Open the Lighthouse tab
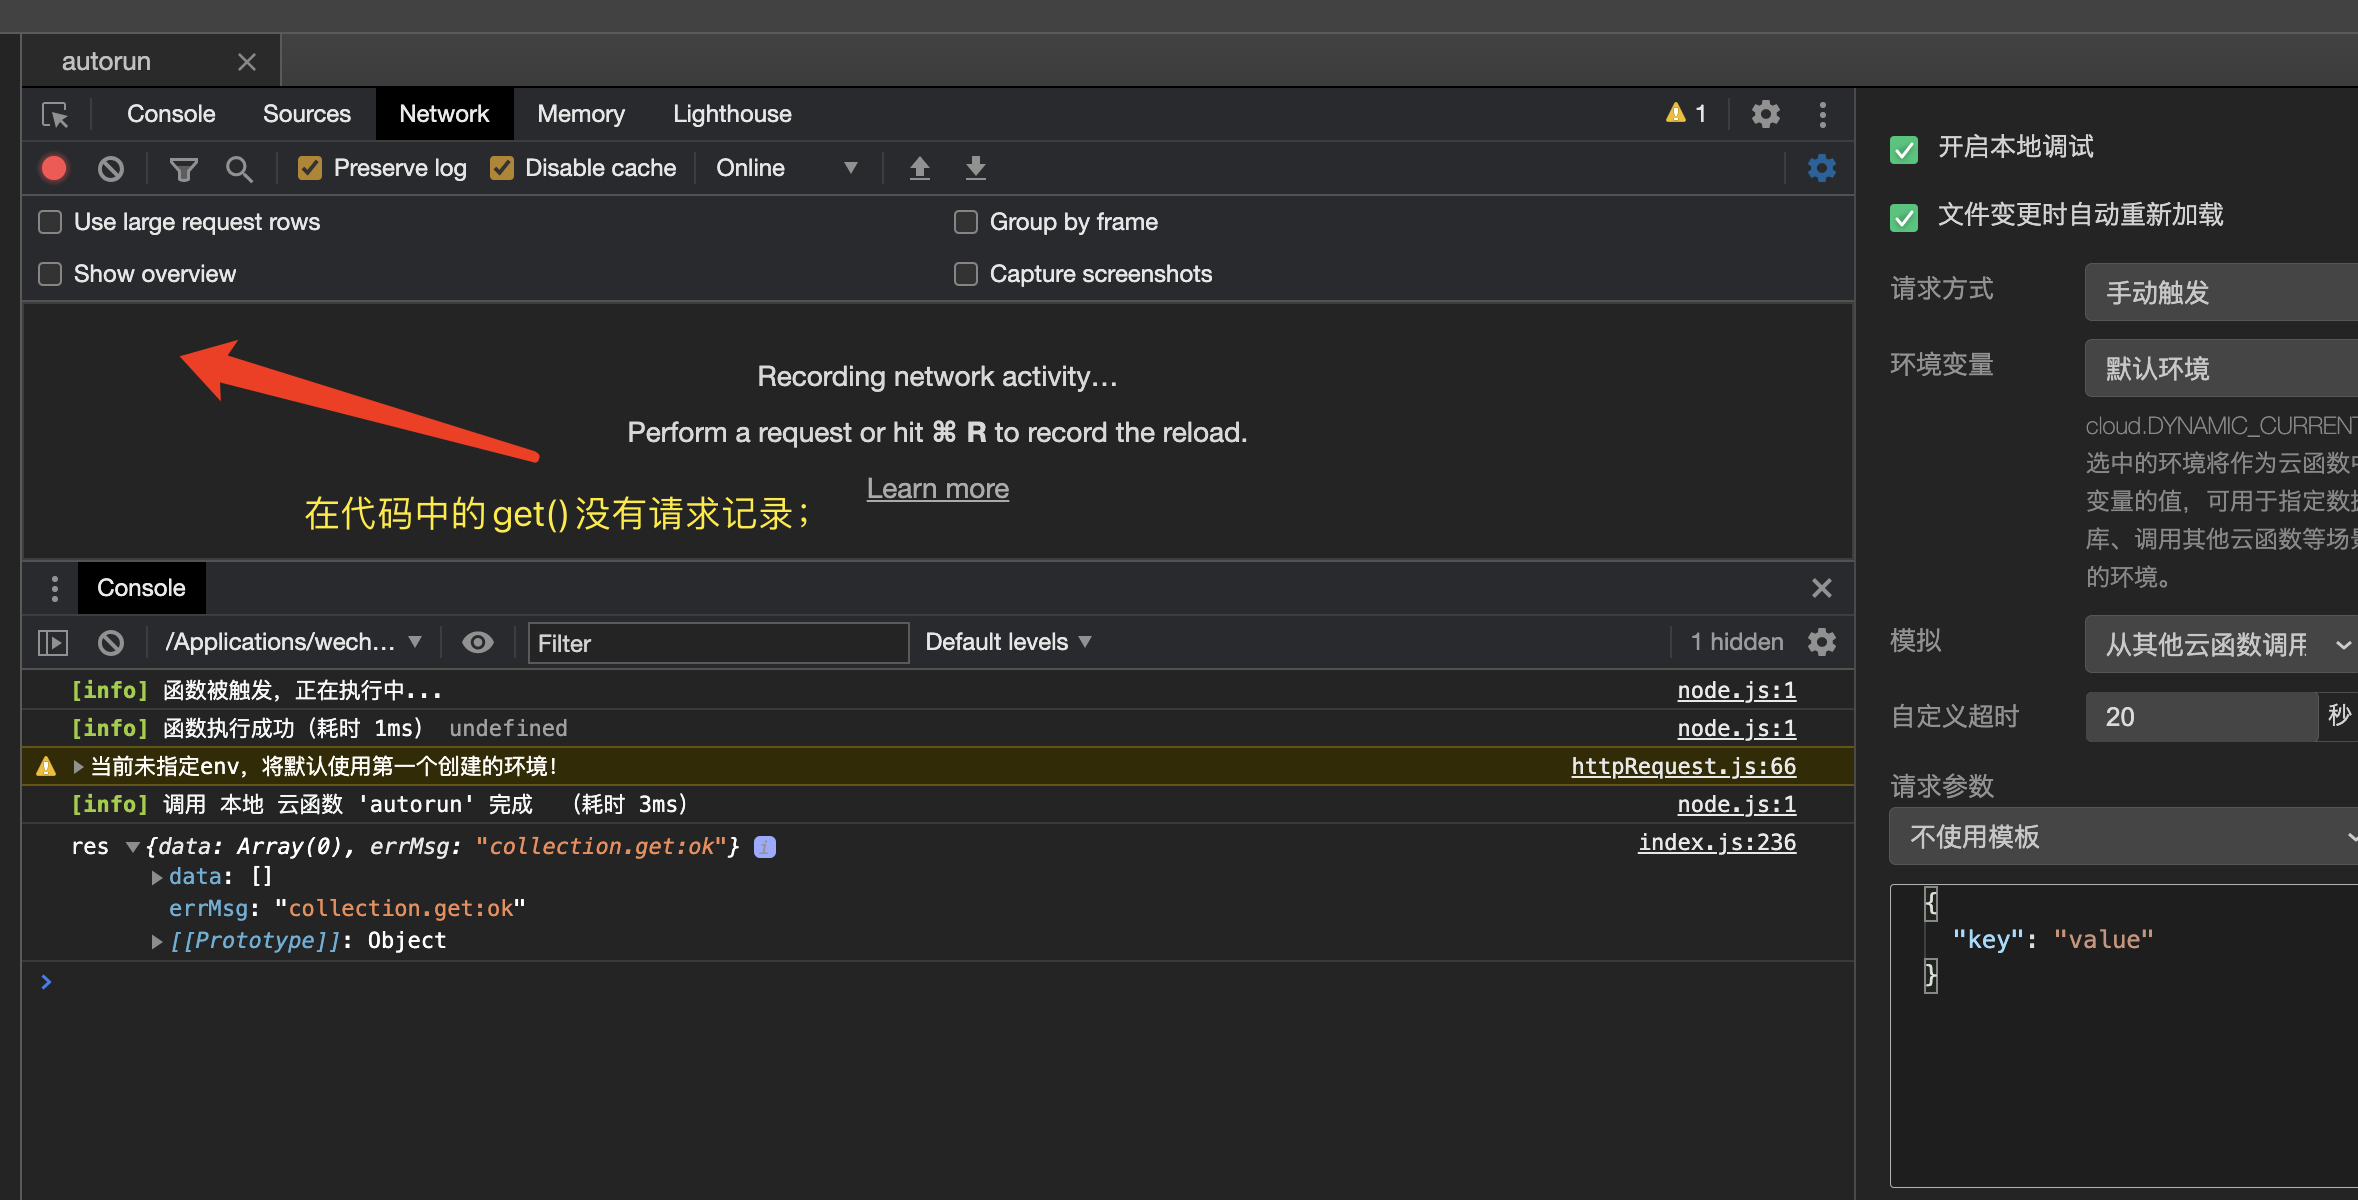The width and height of the screenshot is (2358, 1200). tap(731, 114)
